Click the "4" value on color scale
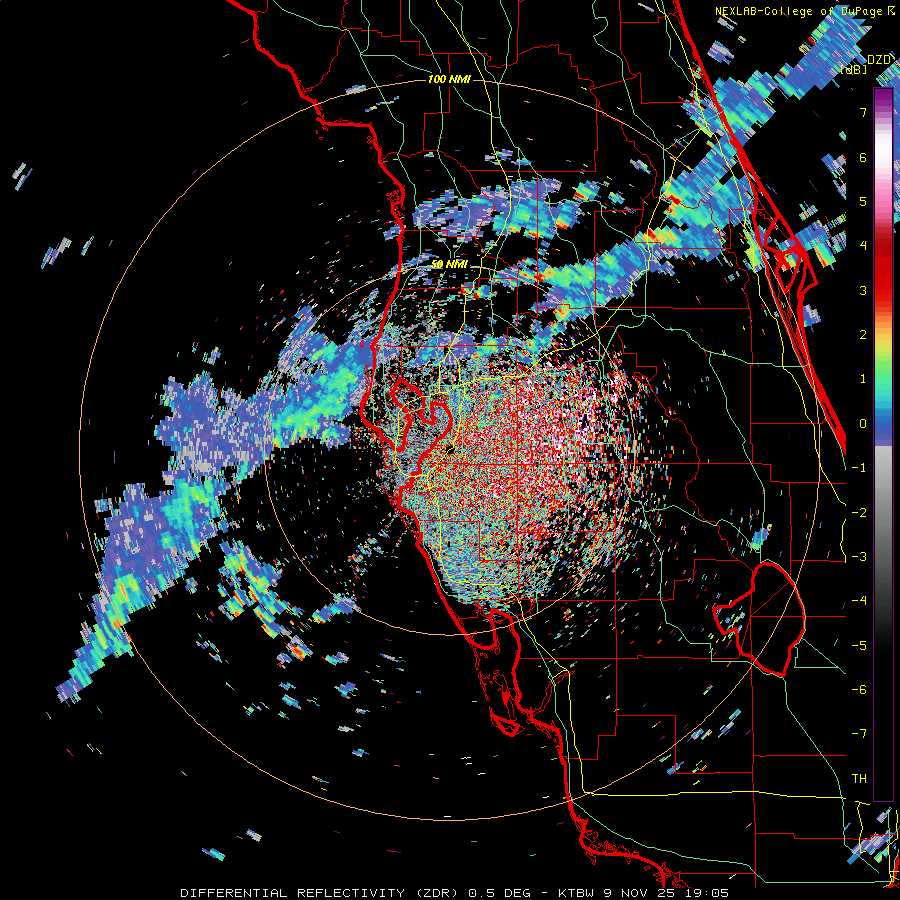900x900 pixels. point(862,246)
